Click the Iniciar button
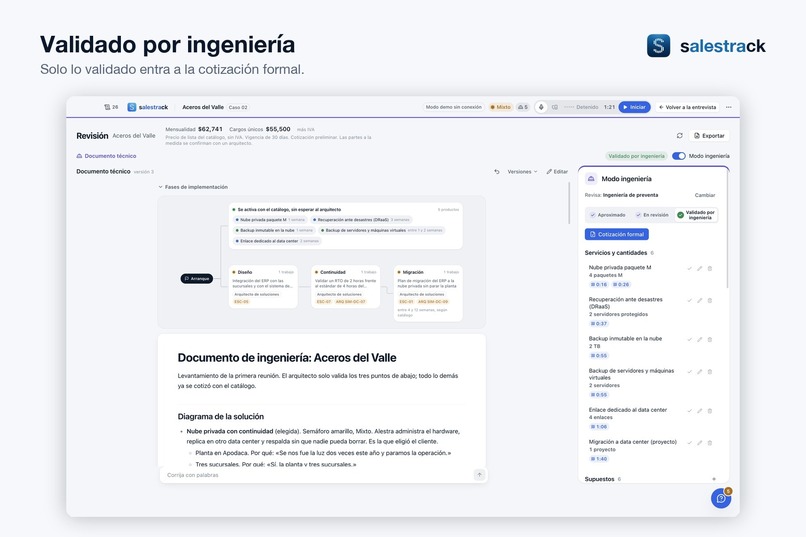Screen dimensions: 806x537 [634, 107]
